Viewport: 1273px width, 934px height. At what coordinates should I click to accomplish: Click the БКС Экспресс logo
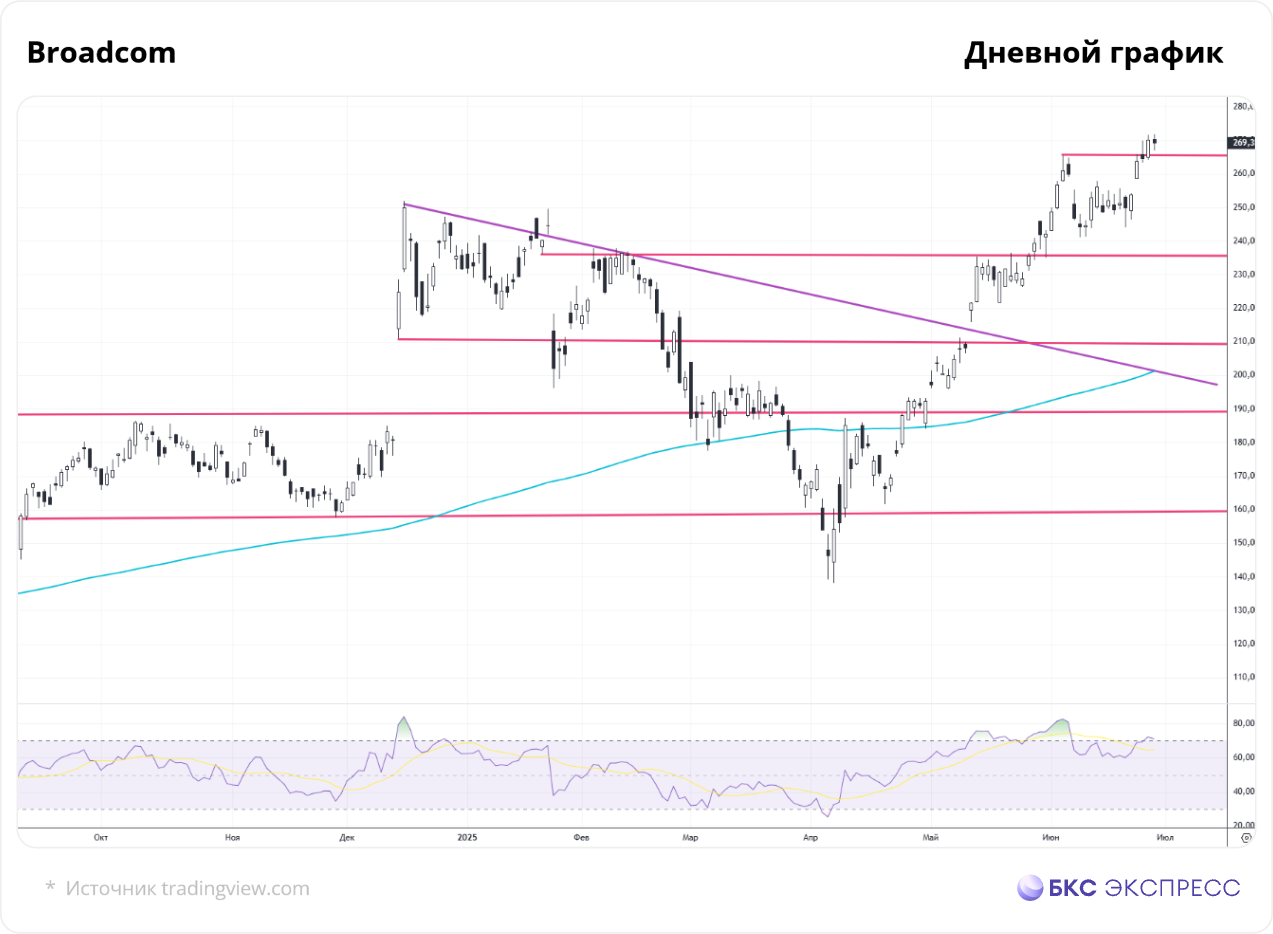pos(1128,887)
